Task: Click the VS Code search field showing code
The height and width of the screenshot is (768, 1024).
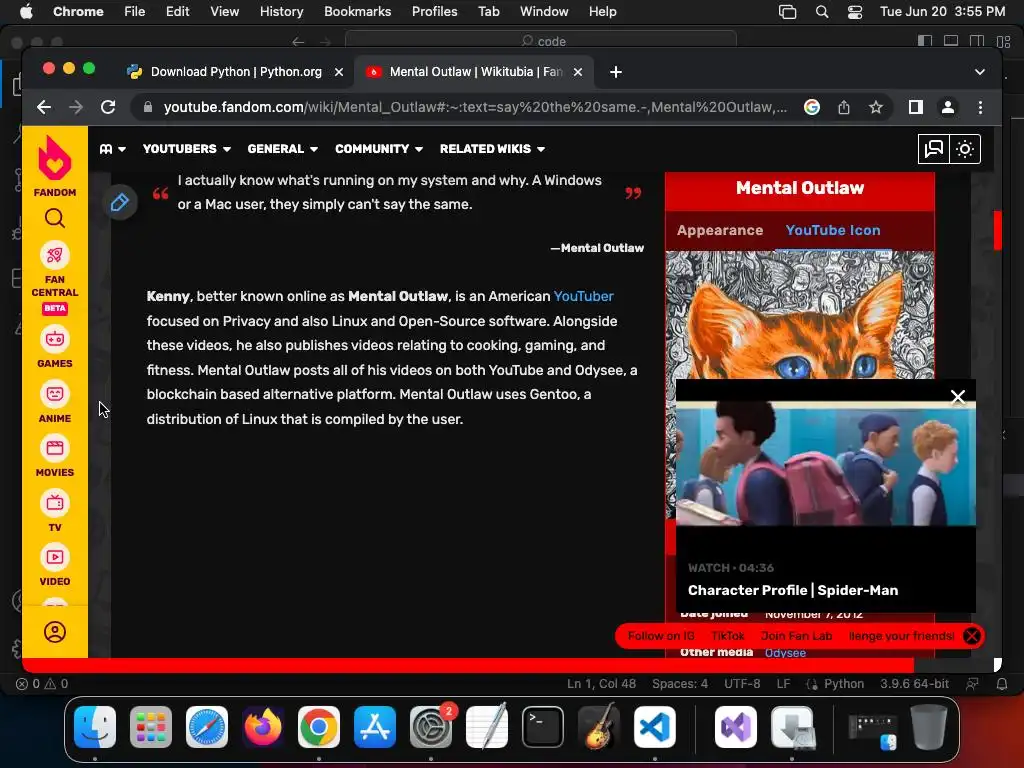Action: point(541,40)
